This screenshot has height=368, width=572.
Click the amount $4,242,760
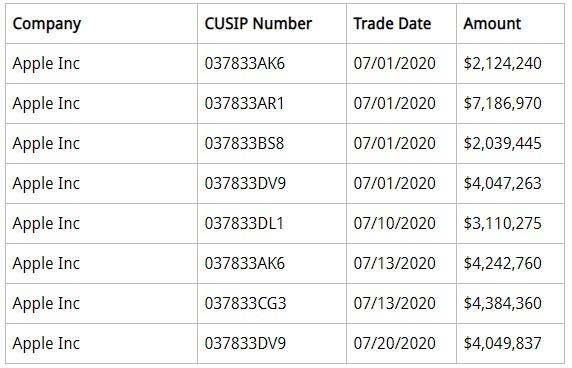coord(502,263)
